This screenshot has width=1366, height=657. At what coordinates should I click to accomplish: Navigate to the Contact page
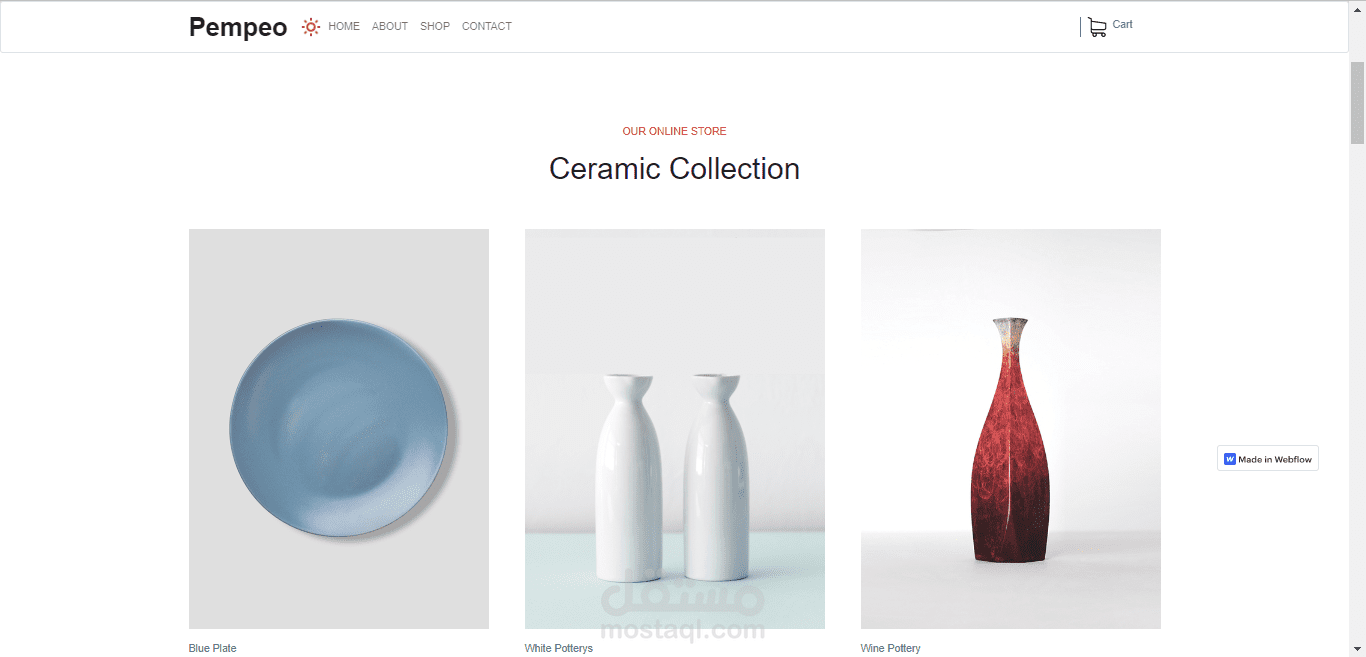[487, 27]
